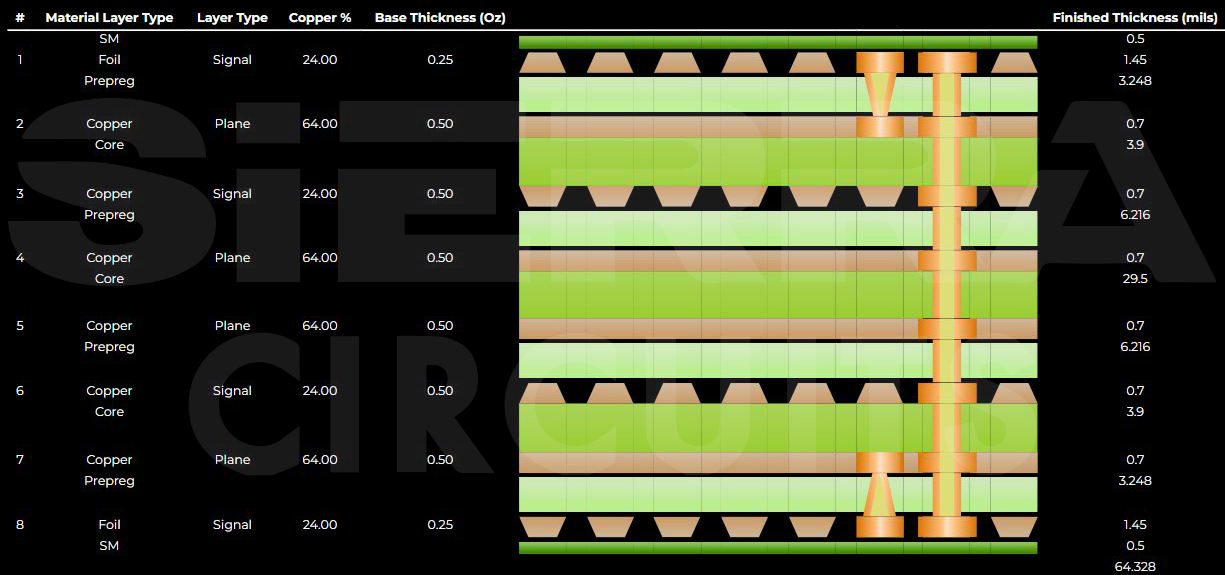Click finished thickness 6.216 below layer 3
This screenshot has width=1225, height=575.
pos(1135,215)
